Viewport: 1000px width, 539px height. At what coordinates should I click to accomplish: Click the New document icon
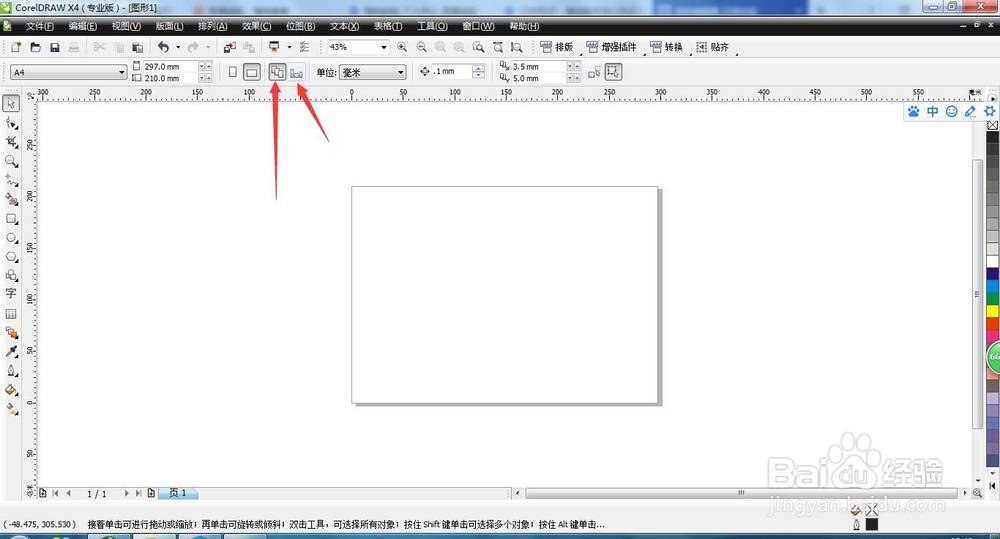coord(16,47)
